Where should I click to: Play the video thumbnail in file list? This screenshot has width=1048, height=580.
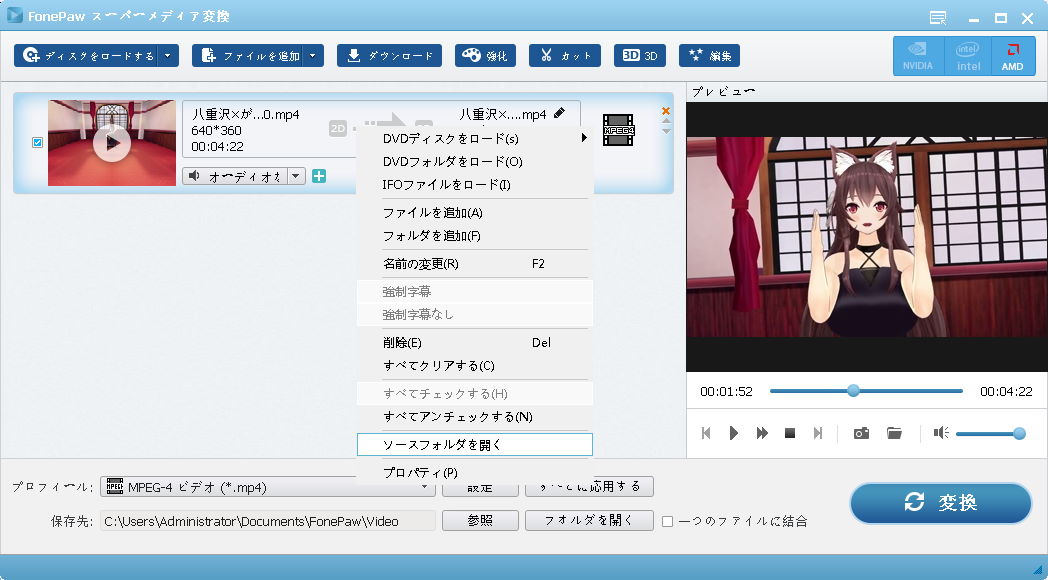click(112, 143)
